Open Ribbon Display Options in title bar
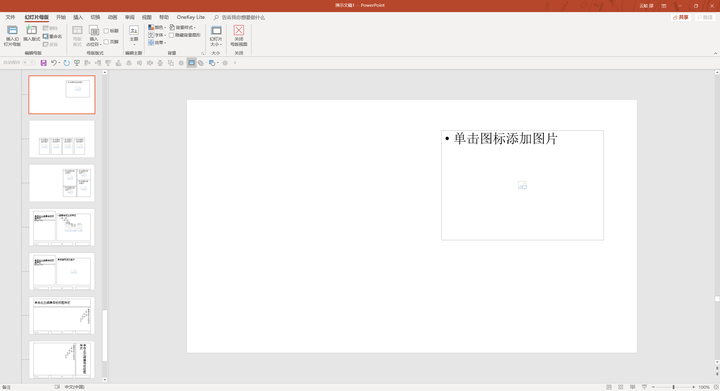Screen dimensions: 720x391 click(x=664, y=6)
